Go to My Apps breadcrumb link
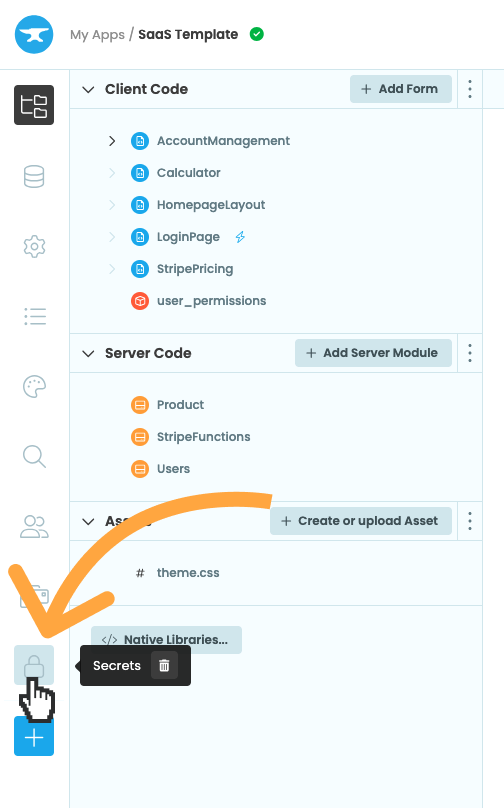 coord(97,35)
